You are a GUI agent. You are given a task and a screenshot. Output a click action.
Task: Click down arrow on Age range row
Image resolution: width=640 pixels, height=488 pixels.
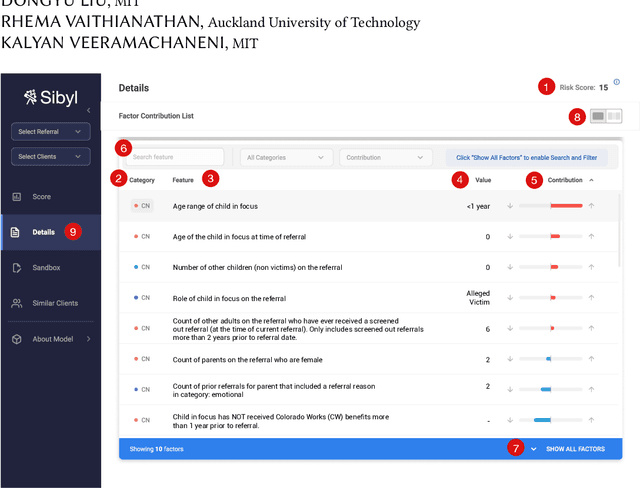click(510, 206)
